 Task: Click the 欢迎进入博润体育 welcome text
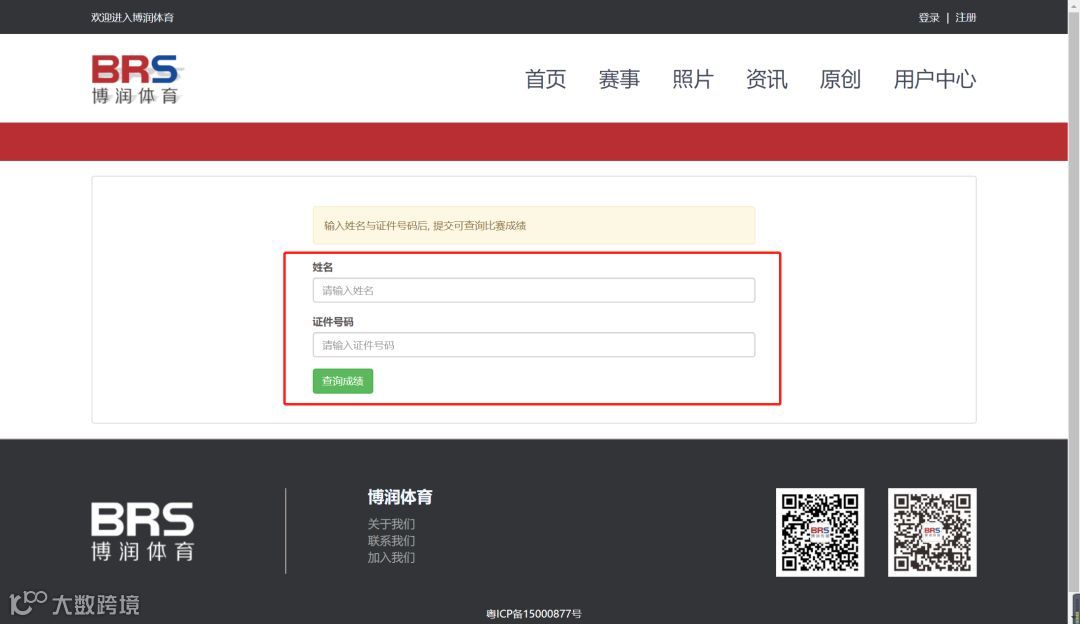(132, 17)
